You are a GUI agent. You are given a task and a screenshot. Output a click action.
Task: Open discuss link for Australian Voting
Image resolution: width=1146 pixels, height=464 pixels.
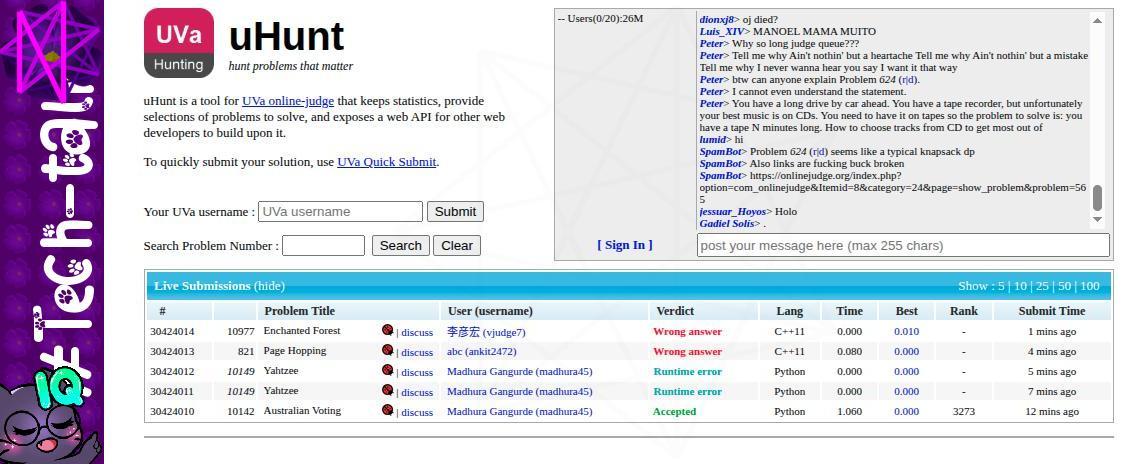pos(417,412)
